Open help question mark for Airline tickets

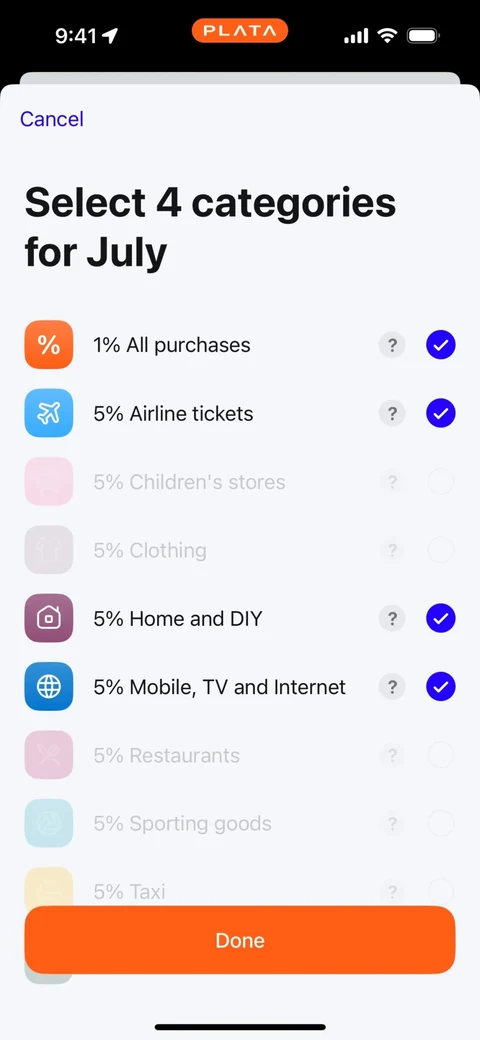(x=392, y=413)
